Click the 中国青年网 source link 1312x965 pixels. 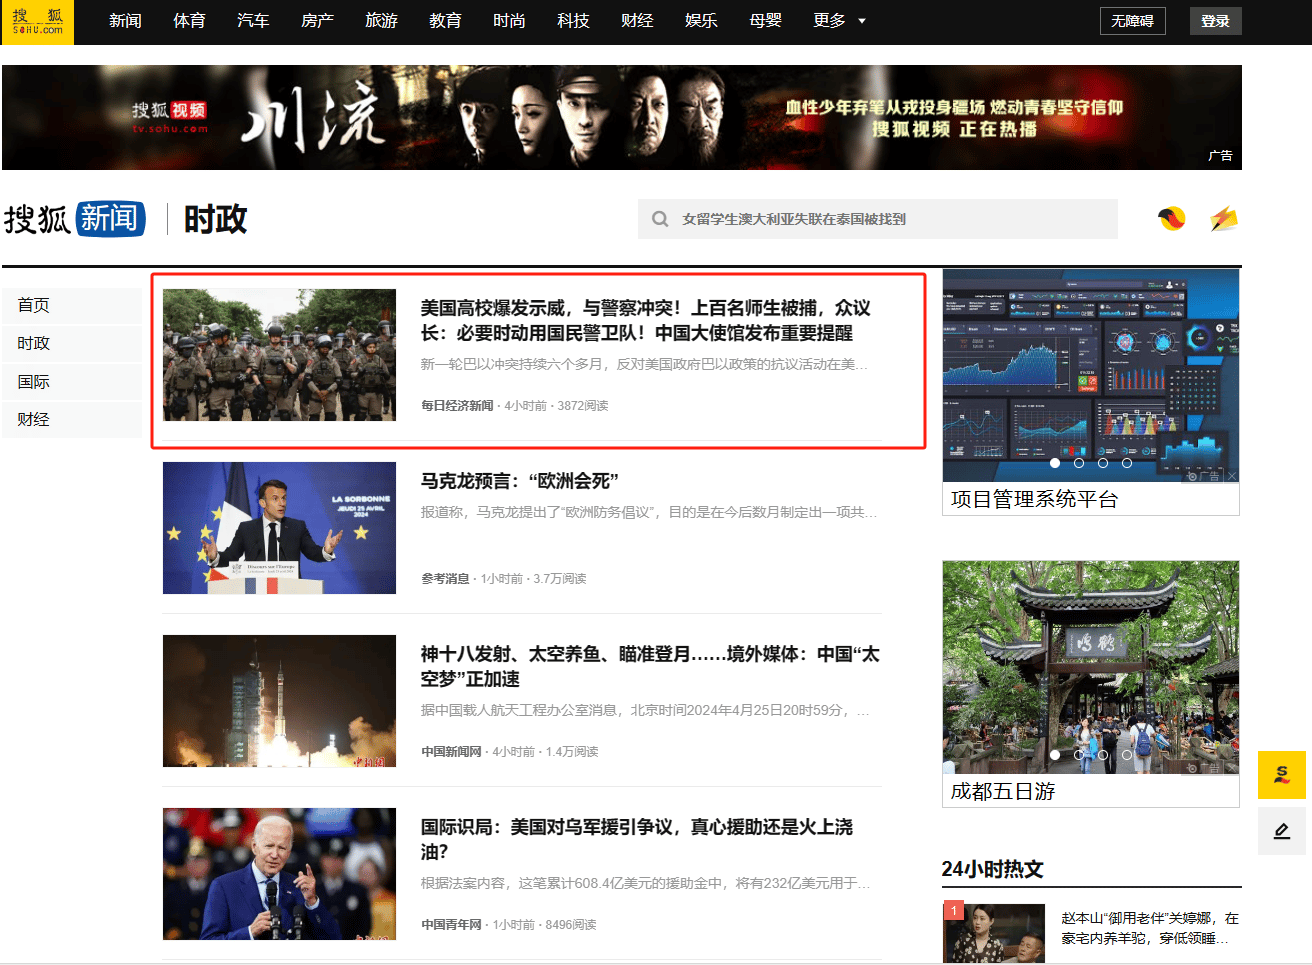point(451,925)
